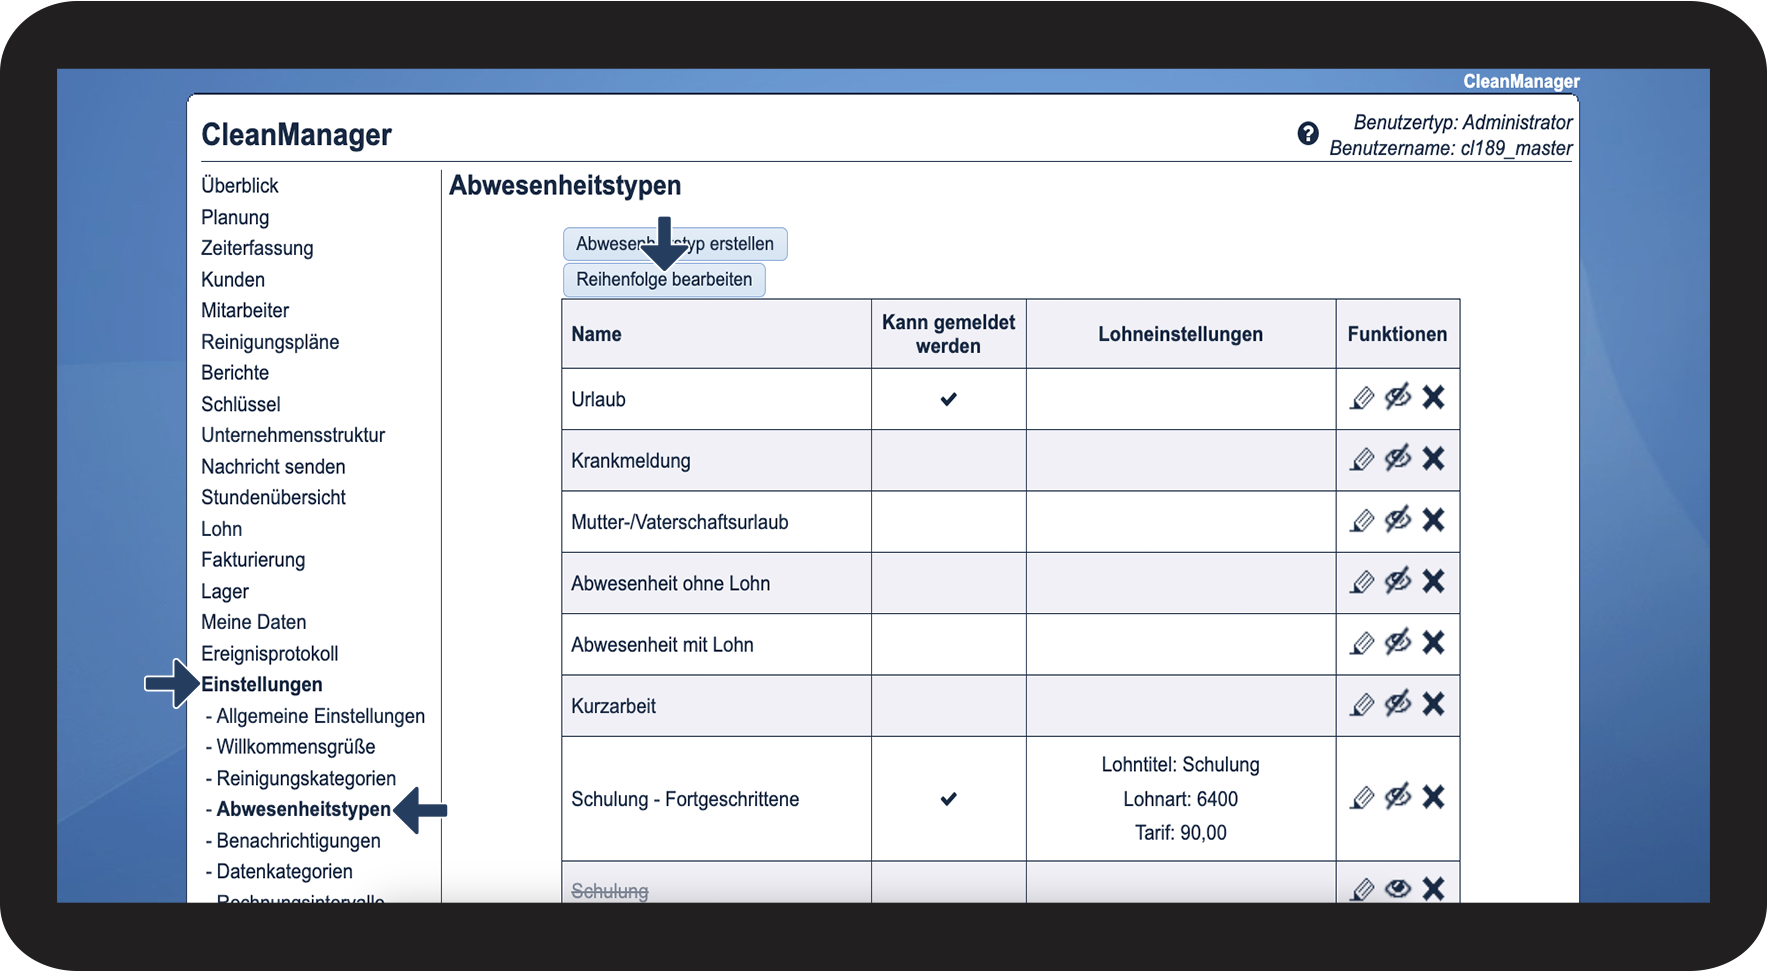Open the help question mark icon
The height and width of the screenshot is (971, 1767).
pos(1308,133)
